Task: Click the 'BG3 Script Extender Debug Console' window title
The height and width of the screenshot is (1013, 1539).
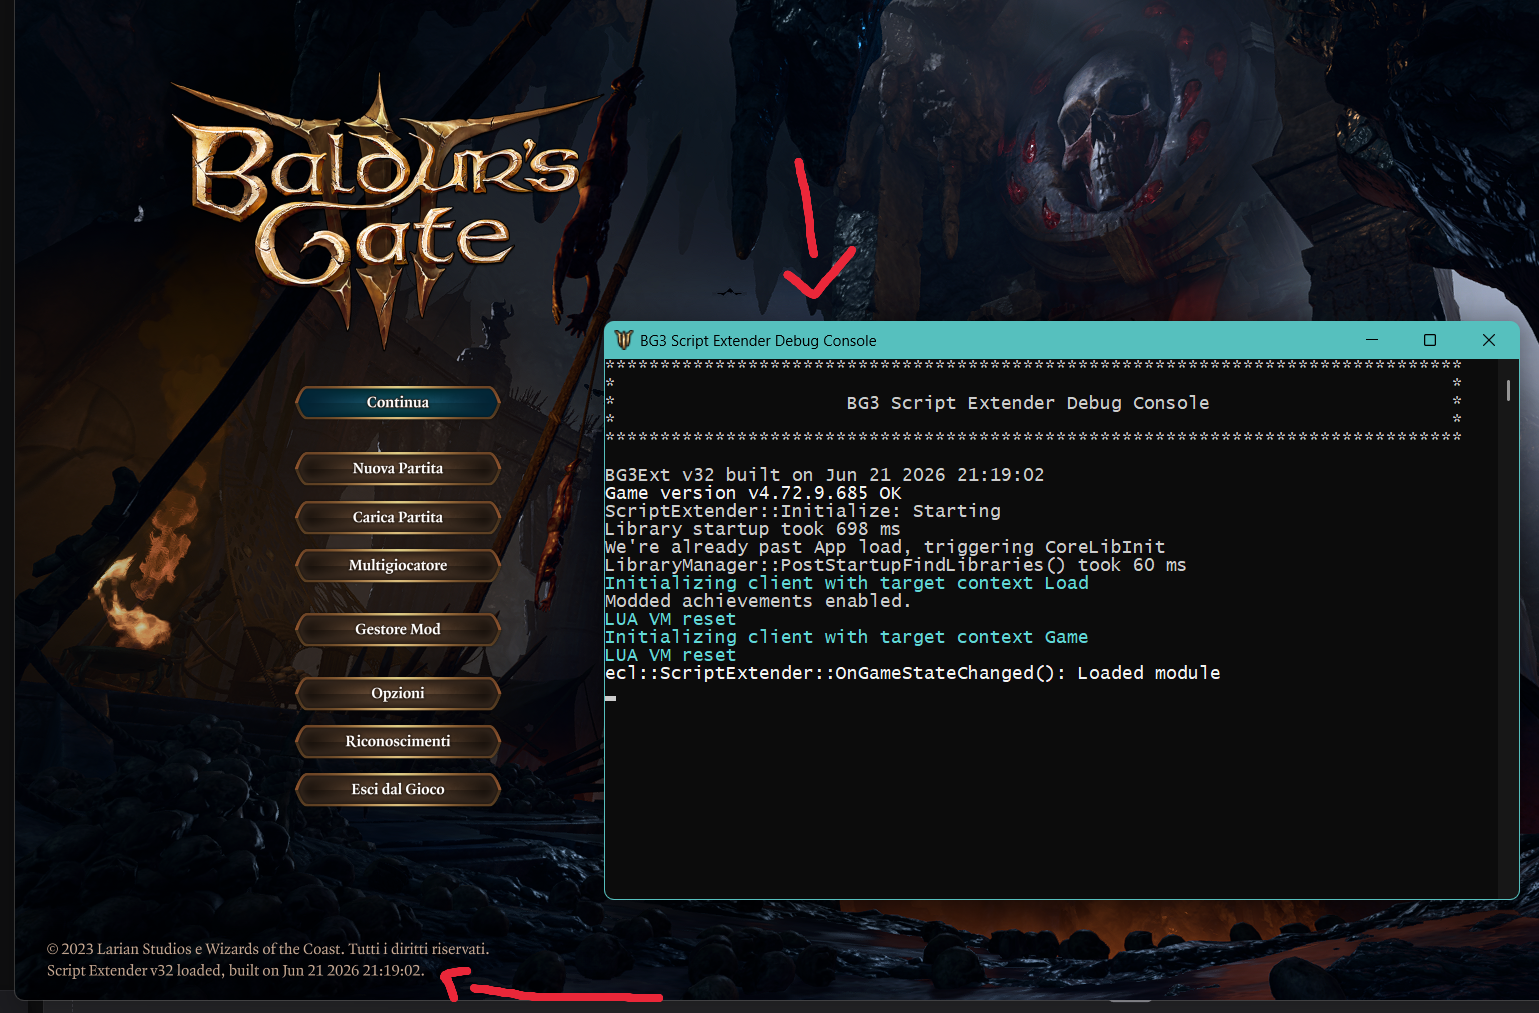Action: point(758,341)
